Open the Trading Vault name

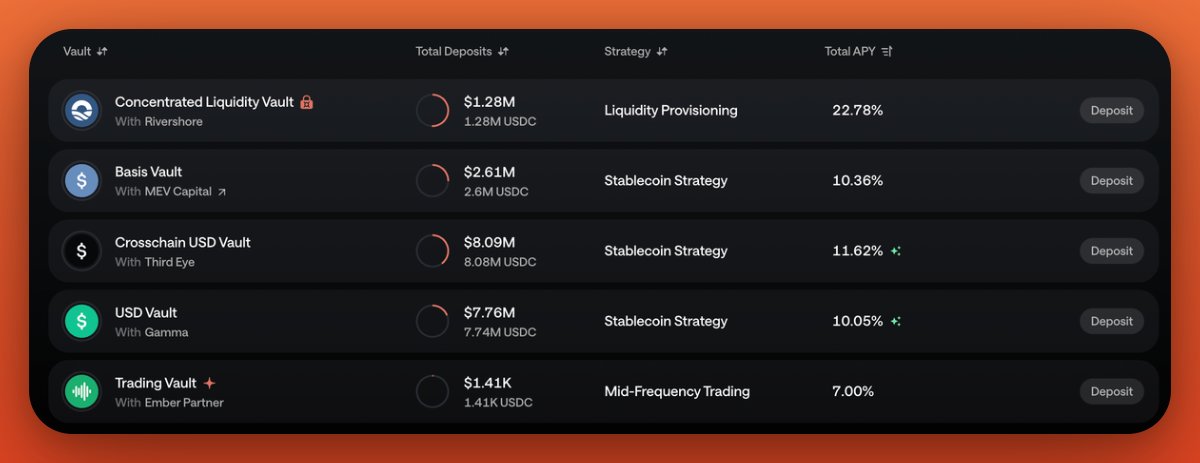click(155, 383)
